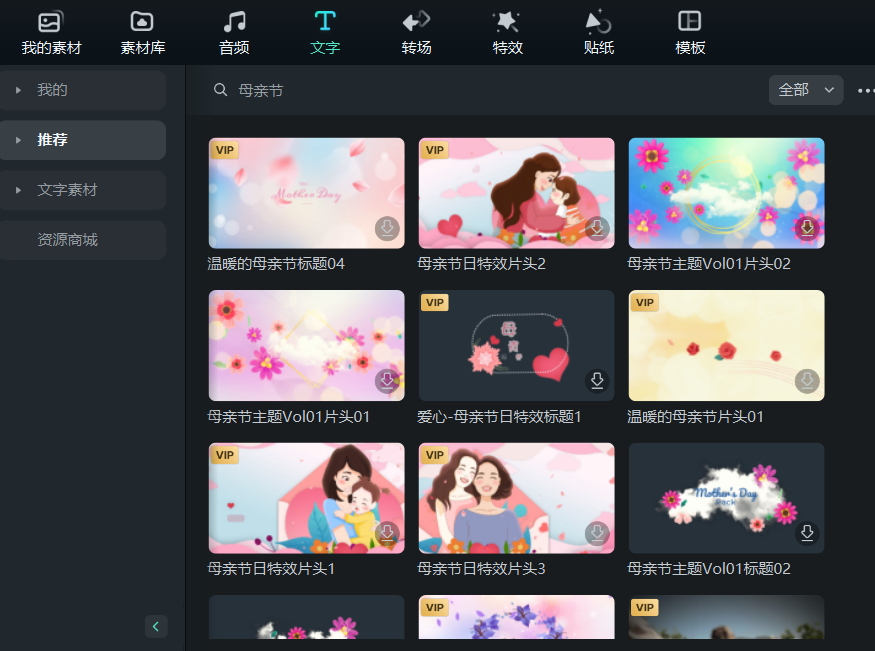Open the 我的素材 media panel
This screenshot has height=651, width=875.
tap(51, 32)
